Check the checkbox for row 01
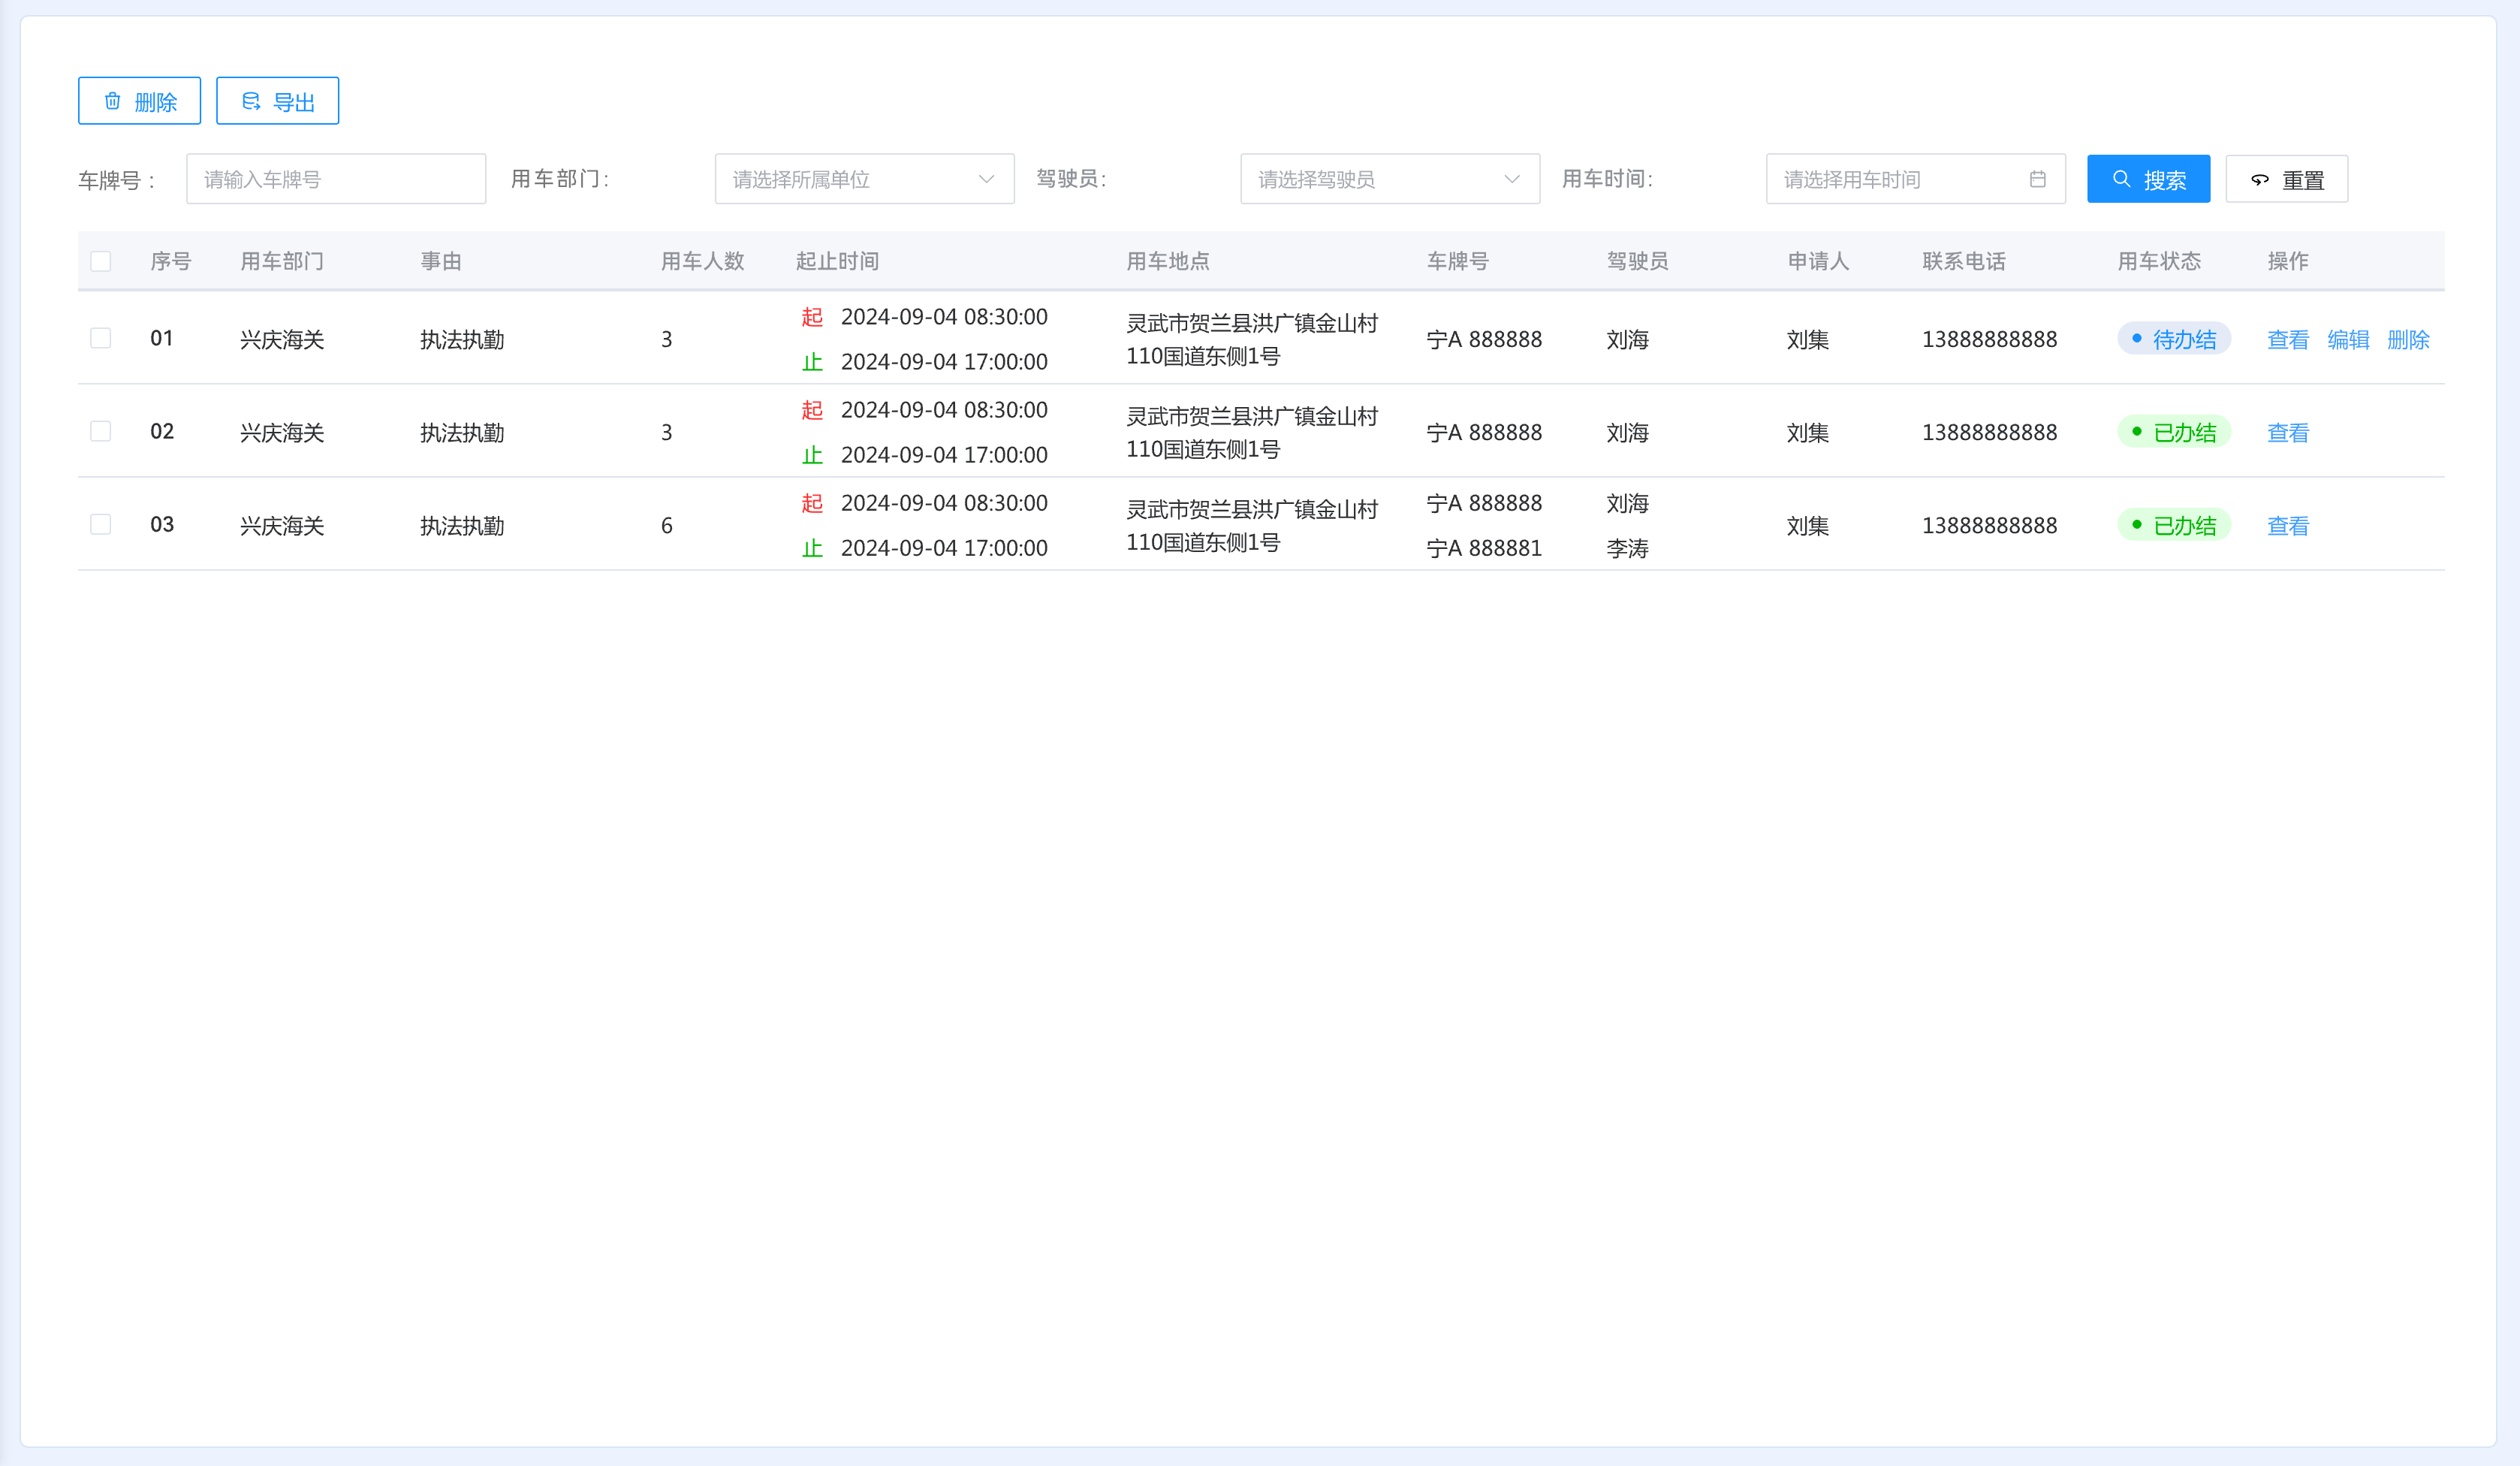 [x=101, y=338]
